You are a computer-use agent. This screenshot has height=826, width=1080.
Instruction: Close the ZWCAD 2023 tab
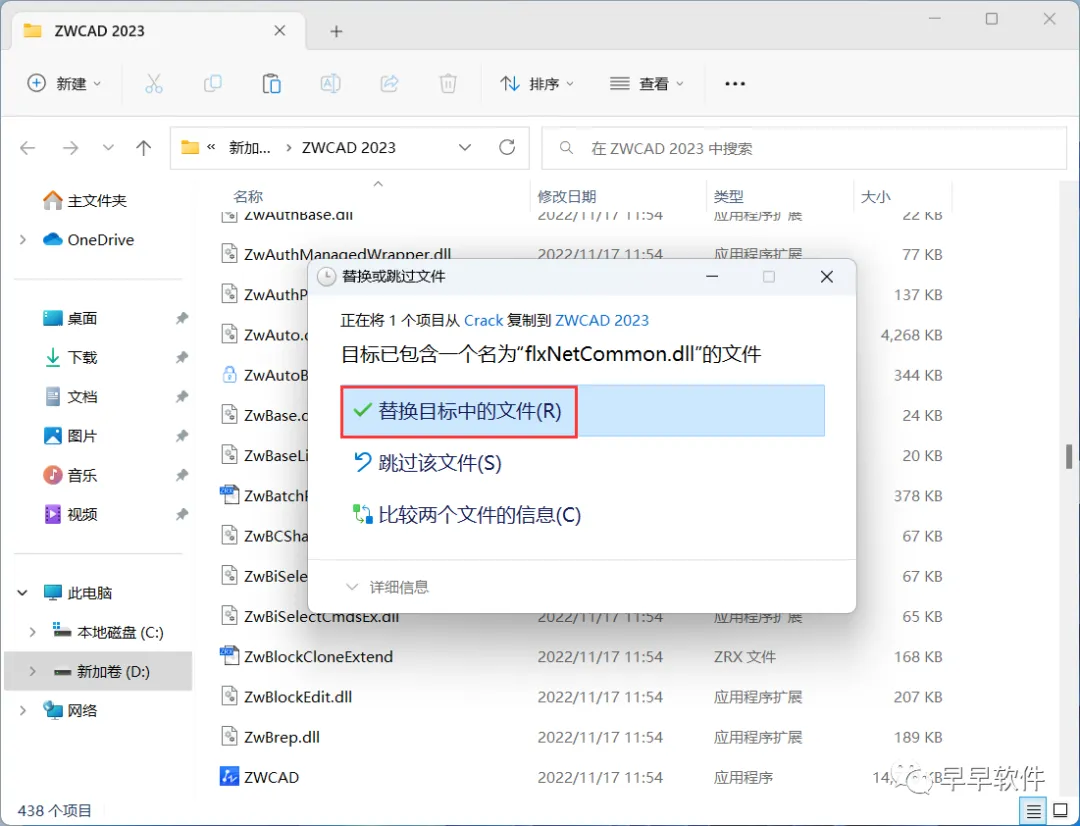coord(280,30)
